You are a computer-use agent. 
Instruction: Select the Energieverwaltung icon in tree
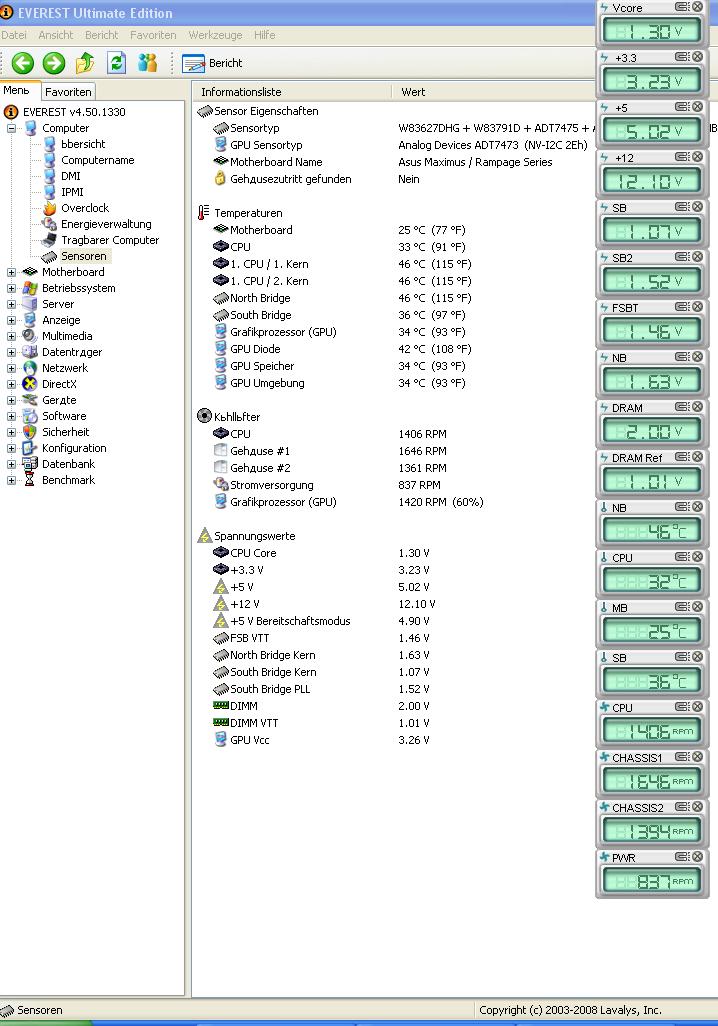(49, 224)
